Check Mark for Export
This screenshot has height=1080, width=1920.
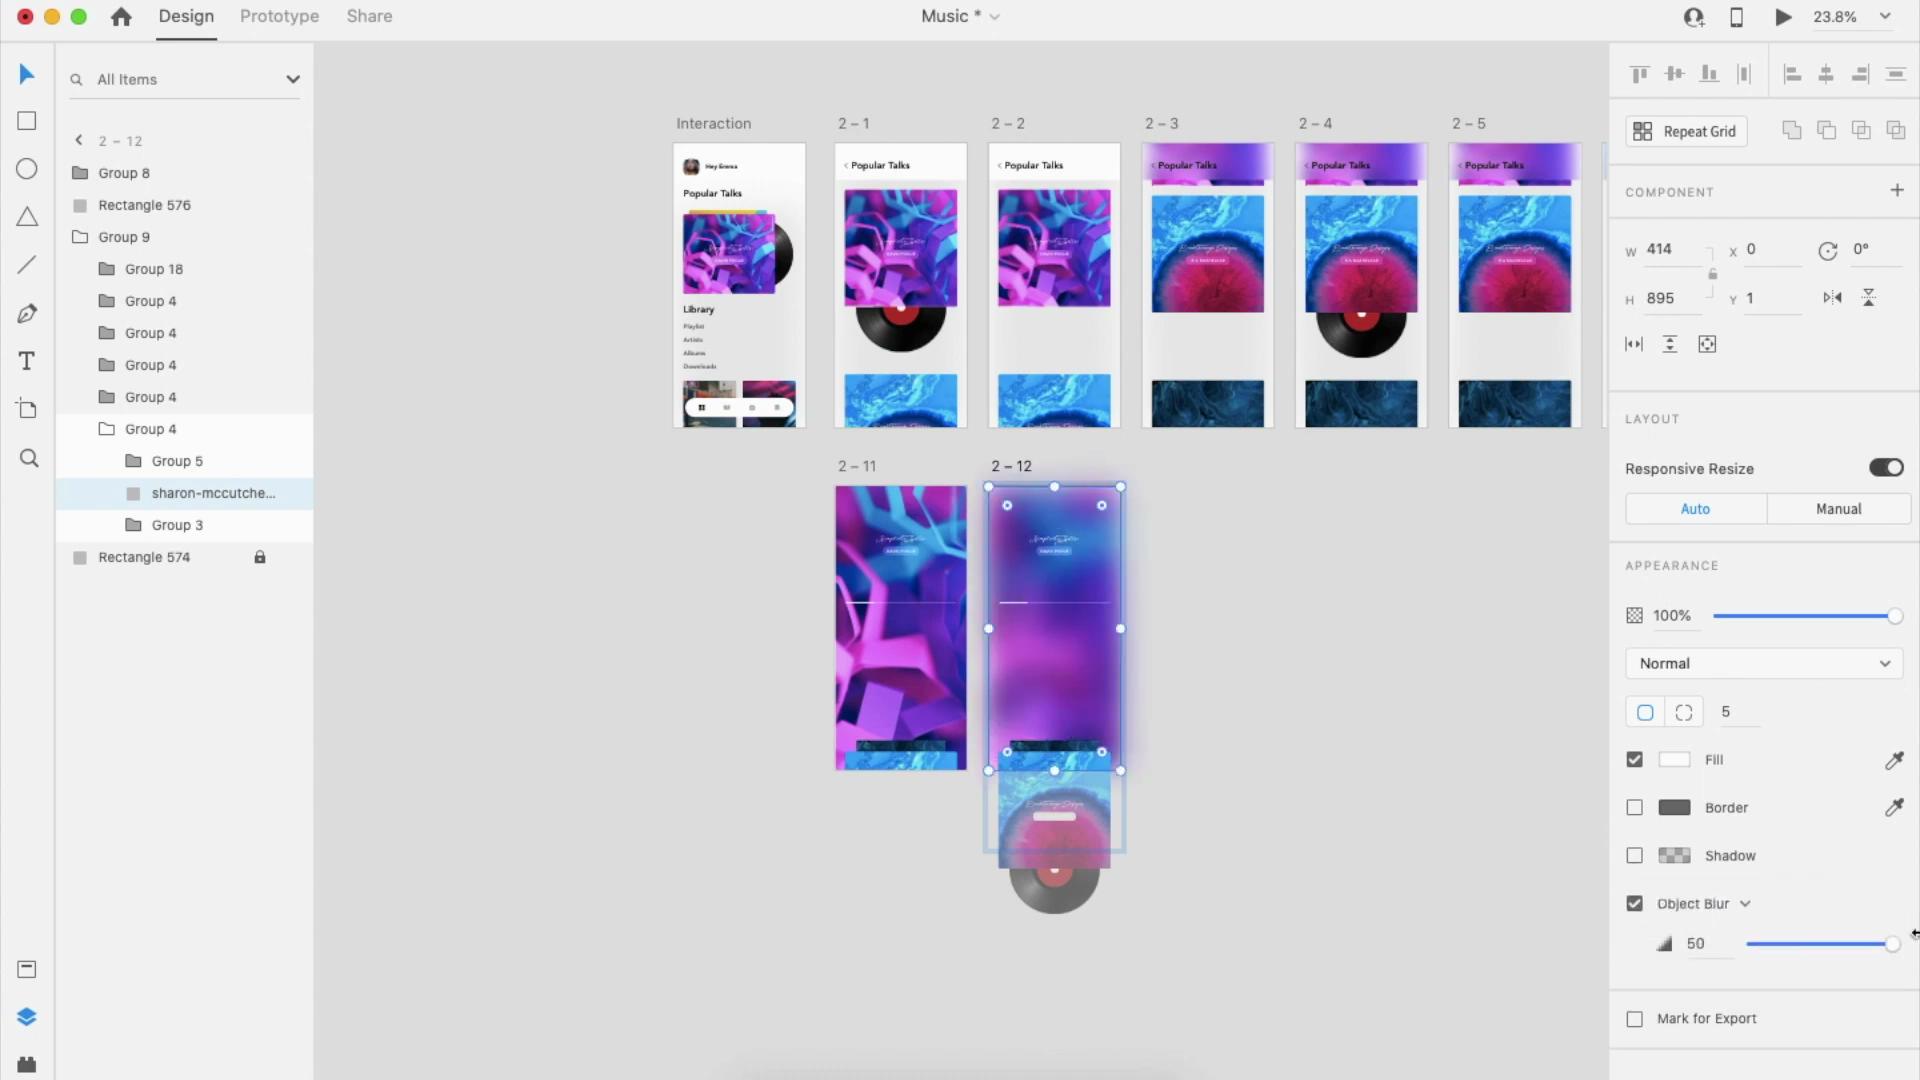(1635, 1019)
